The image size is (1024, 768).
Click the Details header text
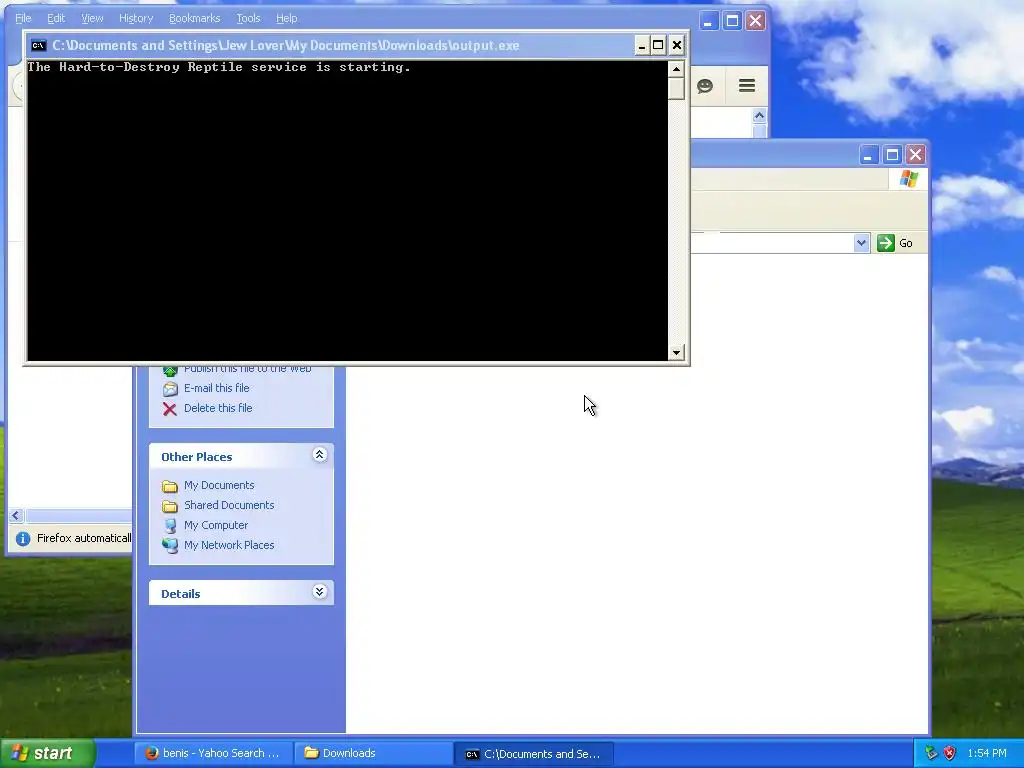pyautogui.click(x=180, y=594)
